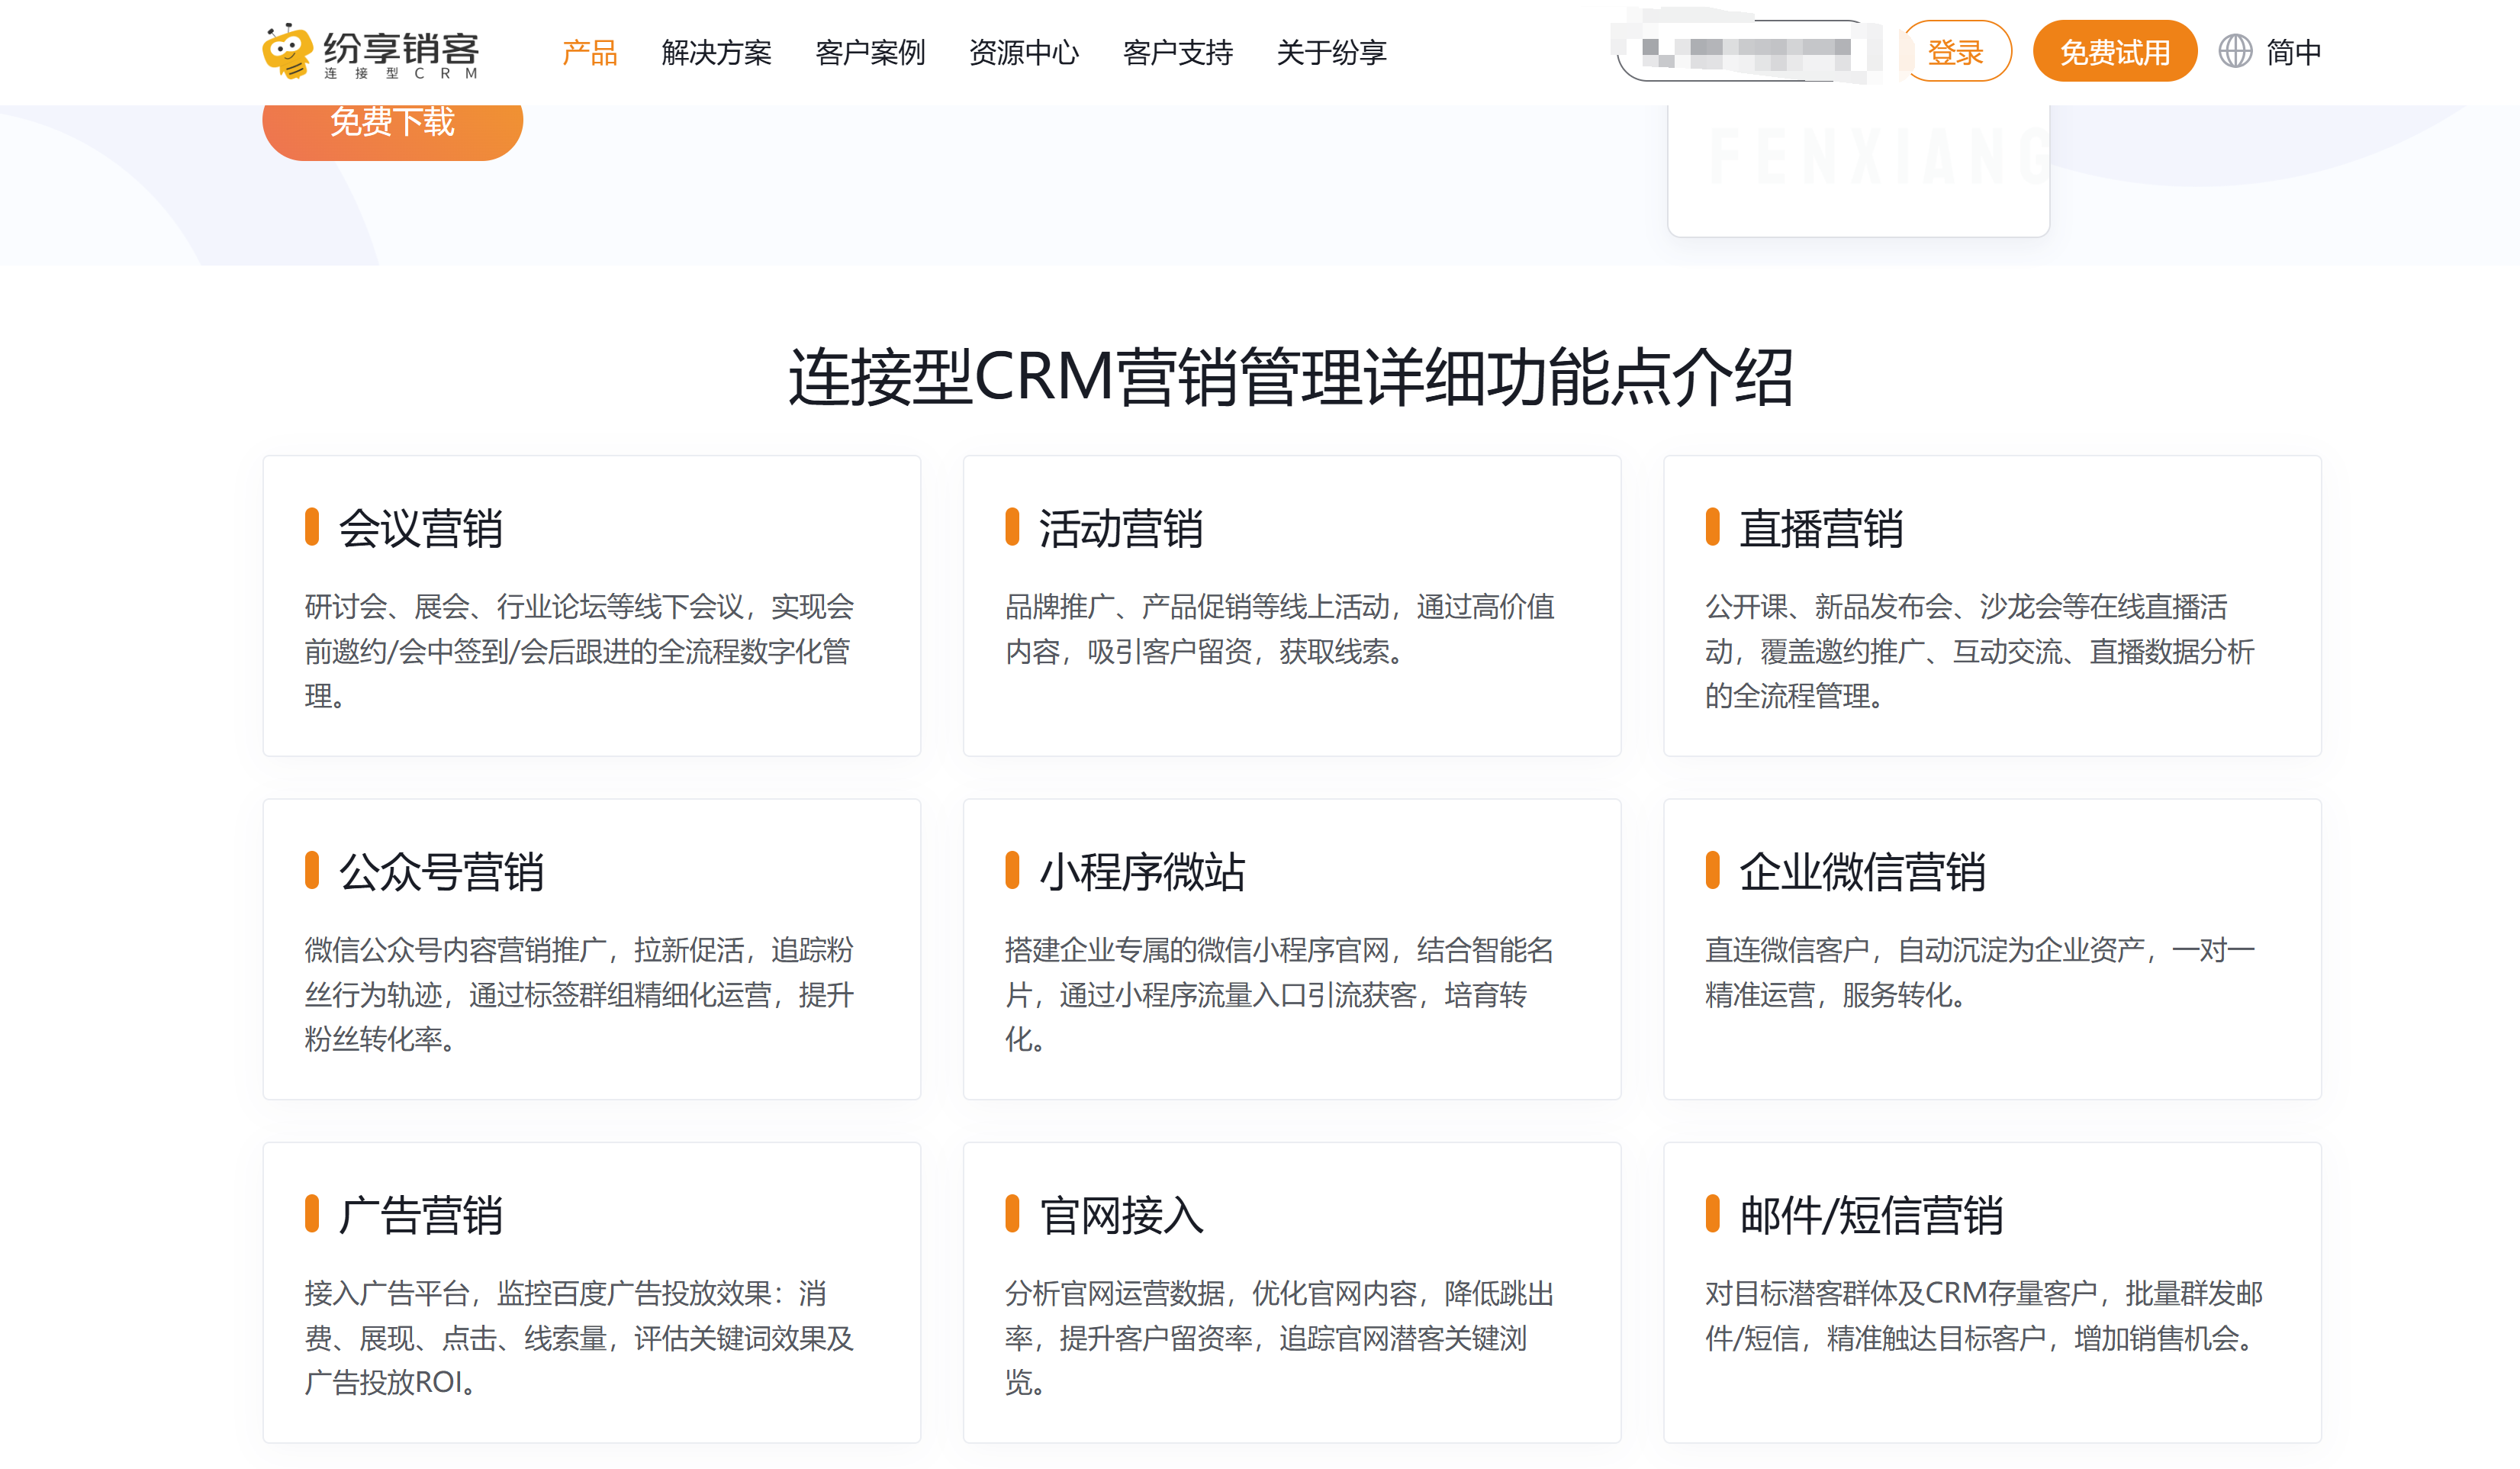Click the 广告营销 orange marker icon
This screenshot has height=1469, width=2520.
click(x=313, y=1216)
